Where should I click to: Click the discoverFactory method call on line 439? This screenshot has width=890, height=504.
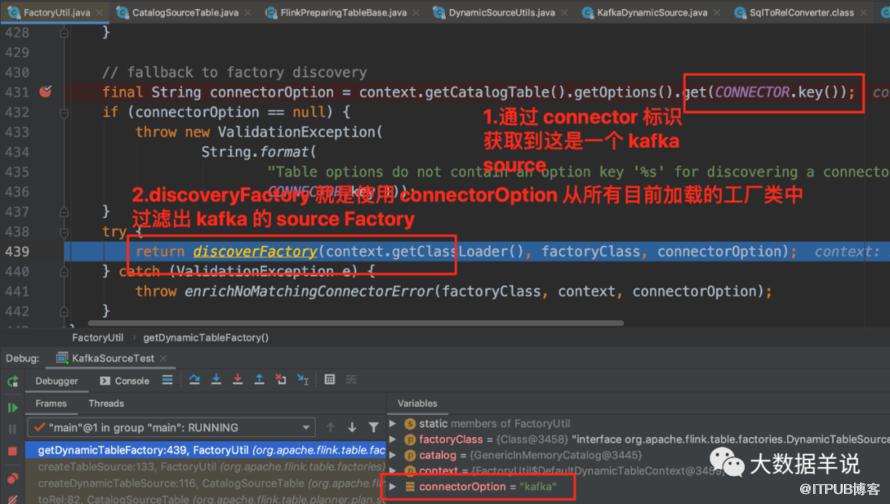point(255,251)
